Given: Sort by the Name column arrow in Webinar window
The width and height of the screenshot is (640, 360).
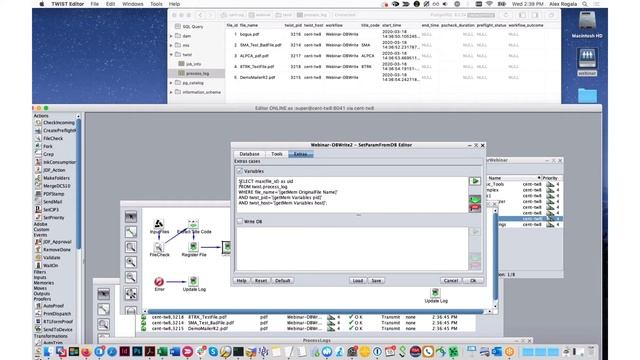Looking at the screenshot, I should coord(539,178).
